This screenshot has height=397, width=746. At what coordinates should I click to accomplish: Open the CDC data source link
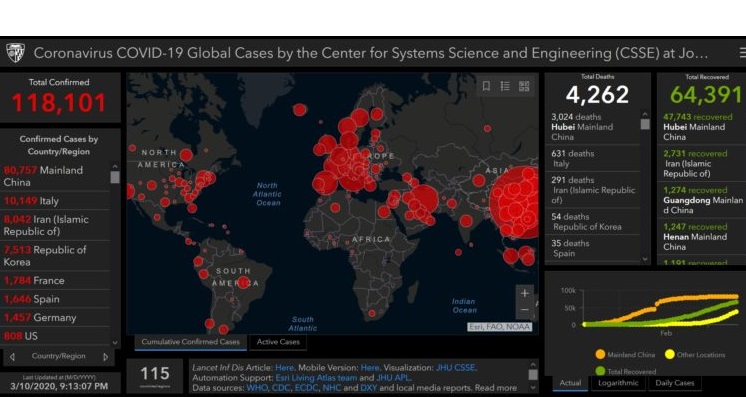click(x=282, y=388)
